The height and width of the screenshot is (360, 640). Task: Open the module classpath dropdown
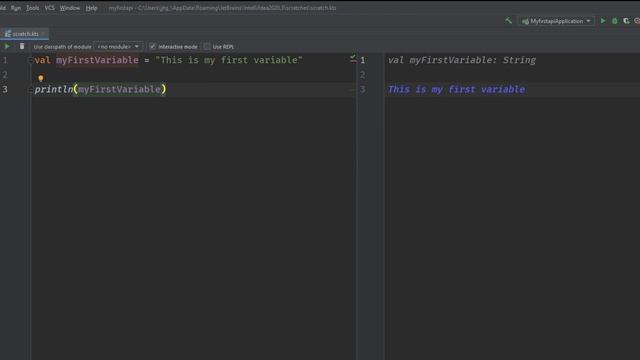[x=118, y=47]
